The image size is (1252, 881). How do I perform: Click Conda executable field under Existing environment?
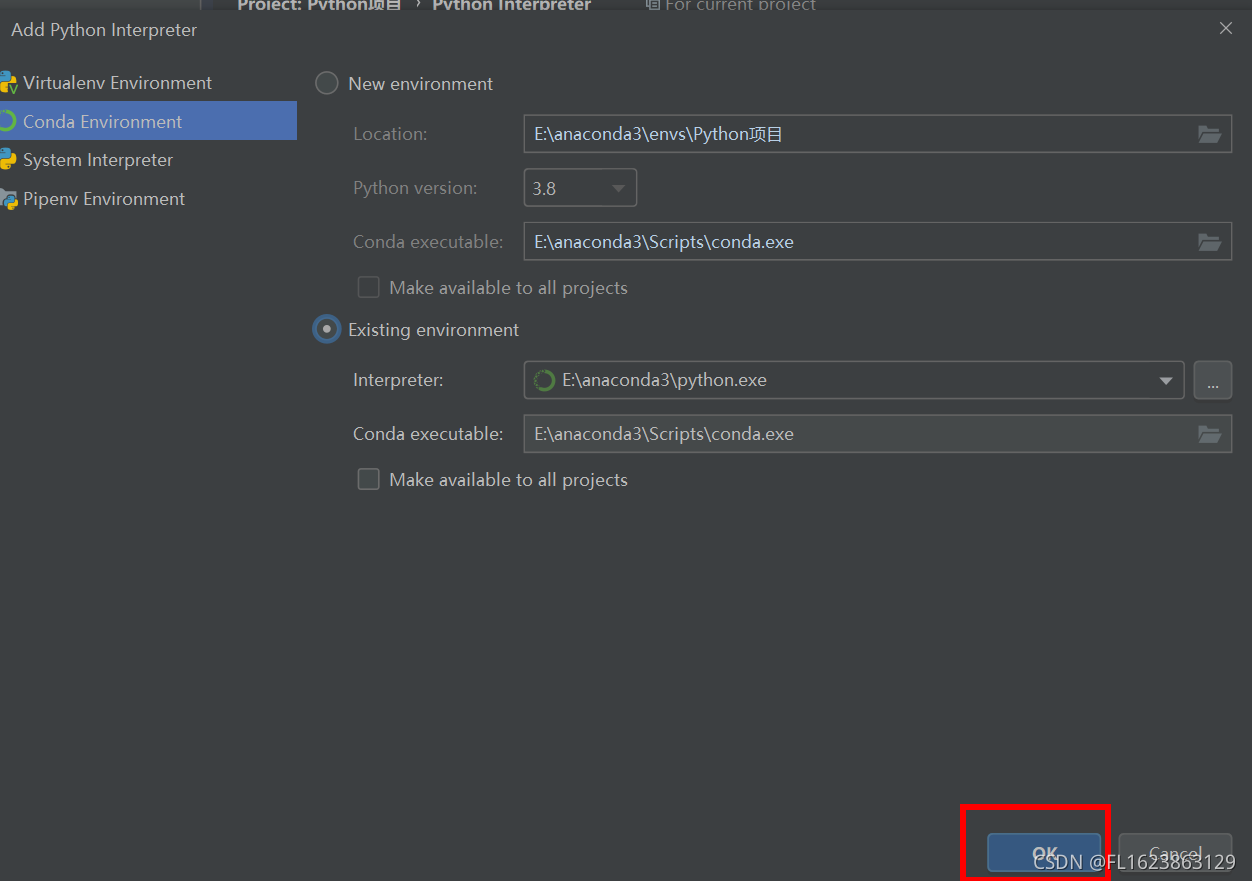877,434
